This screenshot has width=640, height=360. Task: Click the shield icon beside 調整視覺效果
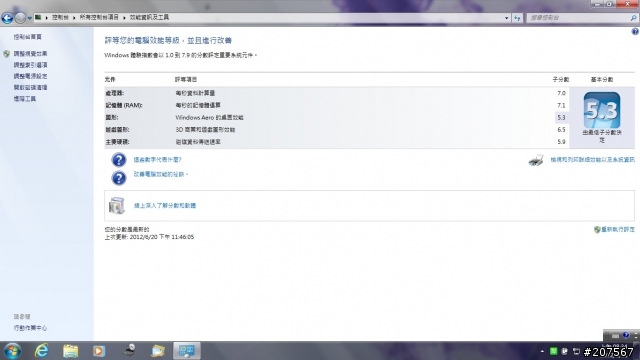click(7, 54)
